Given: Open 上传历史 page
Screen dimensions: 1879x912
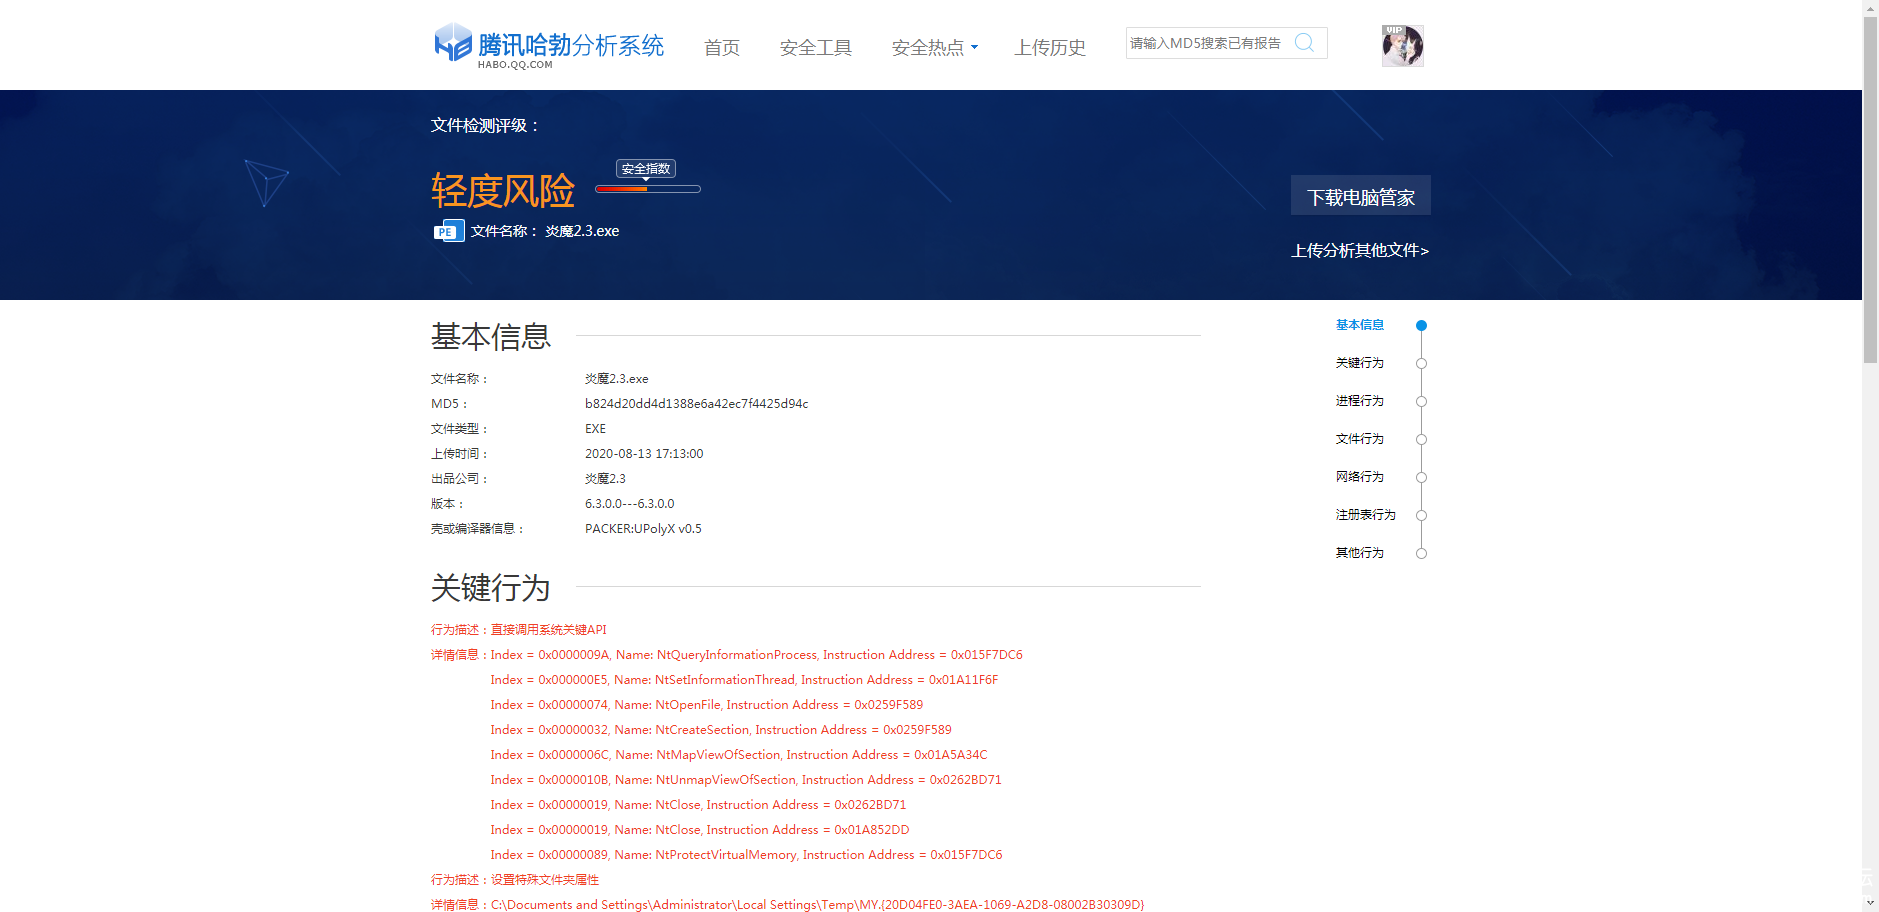Looking at the screenshot, I should (1050, 48).
